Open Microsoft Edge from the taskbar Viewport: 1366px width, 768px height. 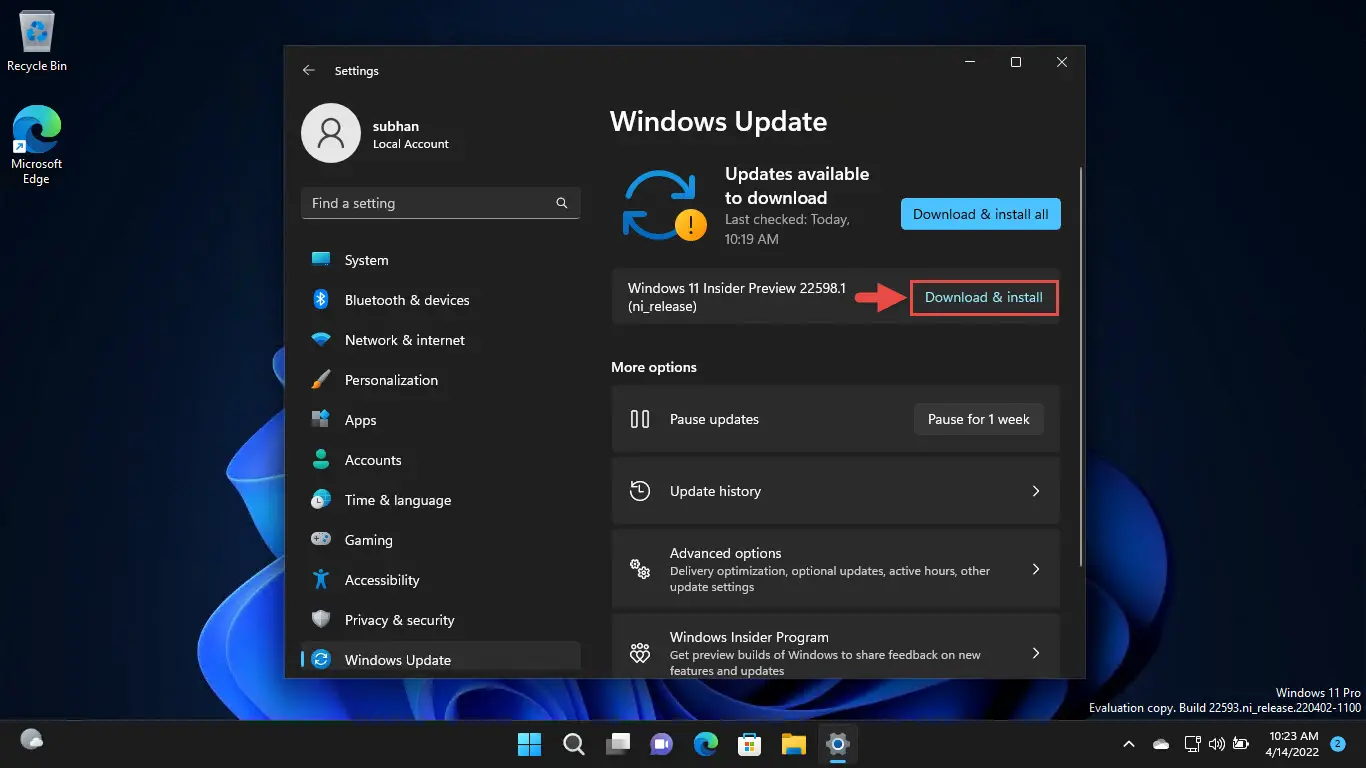click(x=706, y=744)
